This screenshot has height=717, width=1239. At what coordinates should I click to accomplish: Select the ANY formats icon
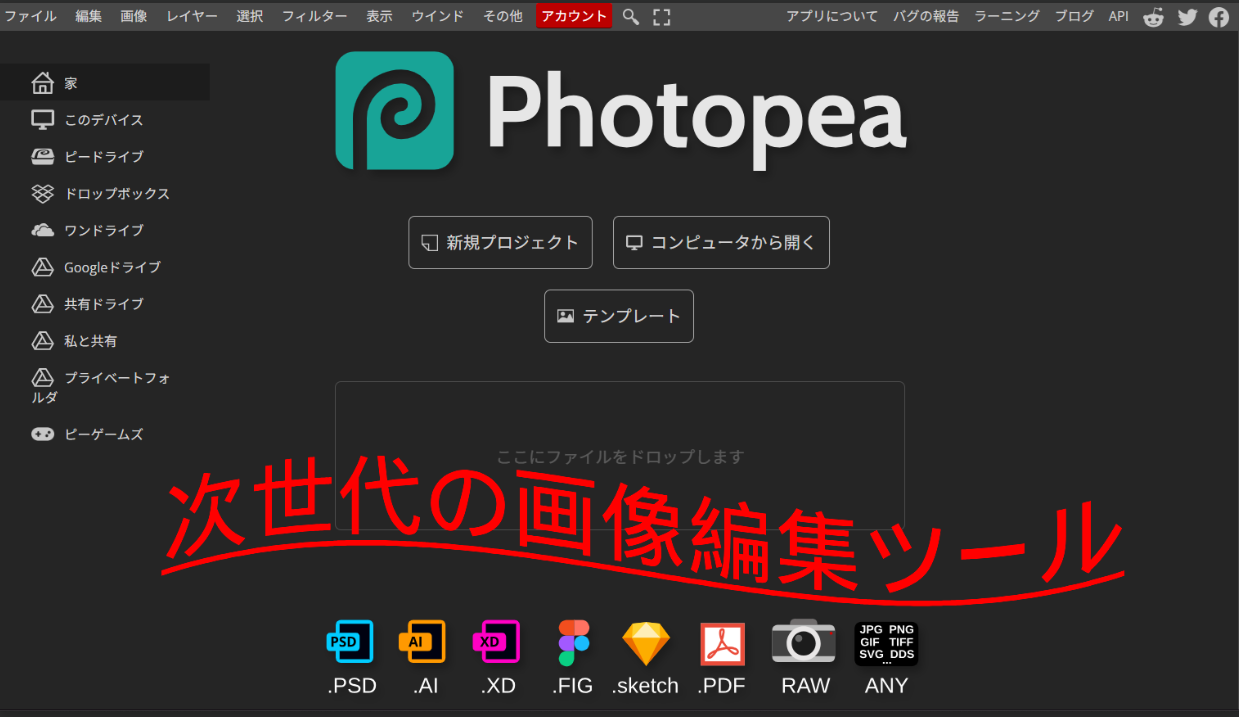coord(886,643)
